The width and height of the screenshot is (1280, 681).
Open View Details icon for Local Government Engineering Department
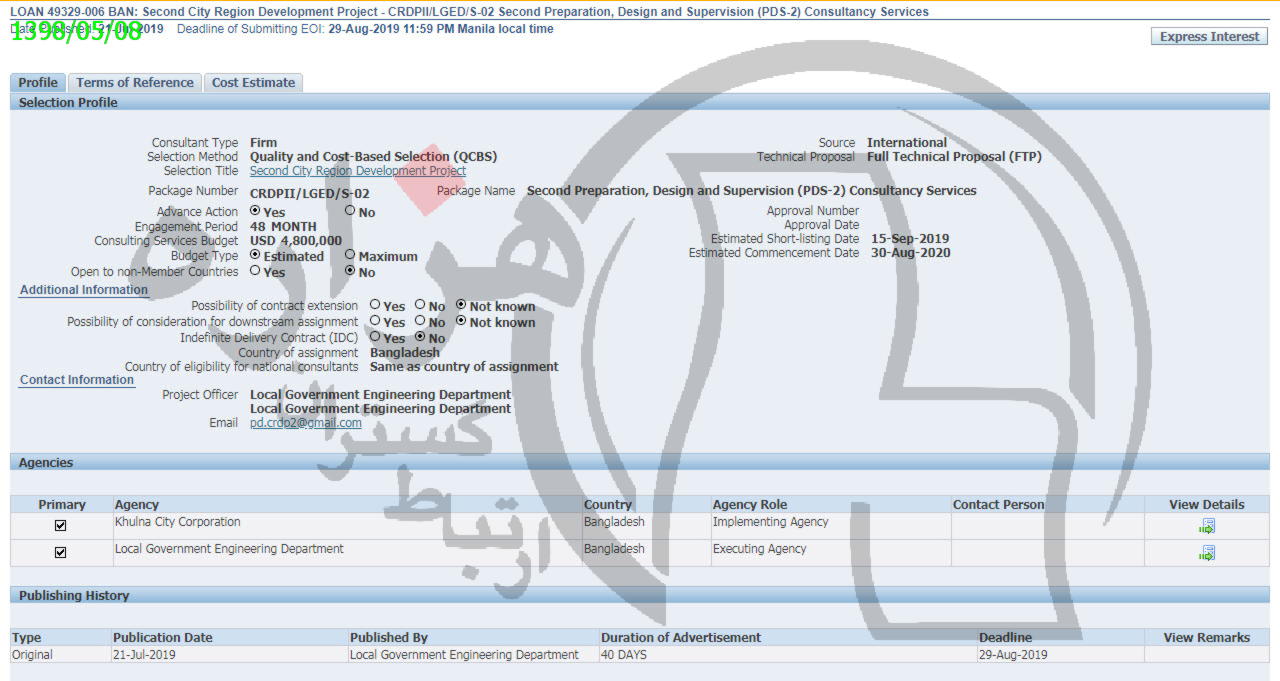point(1207,553)
